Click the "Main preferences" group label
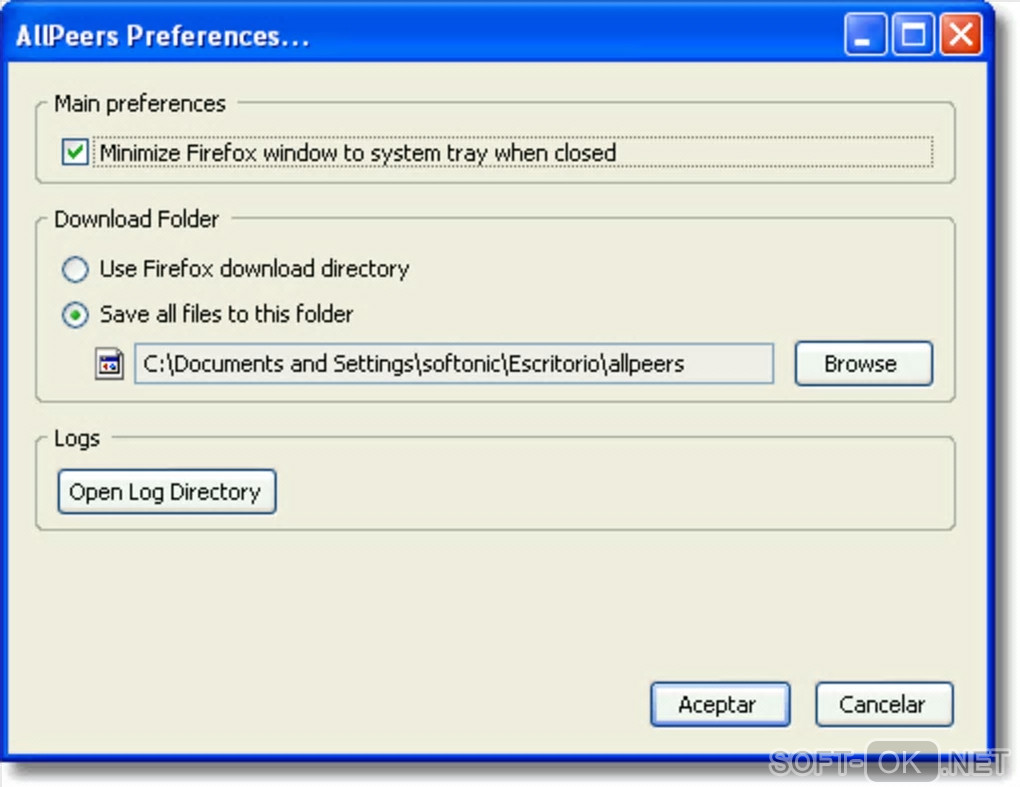 (140, 103)
